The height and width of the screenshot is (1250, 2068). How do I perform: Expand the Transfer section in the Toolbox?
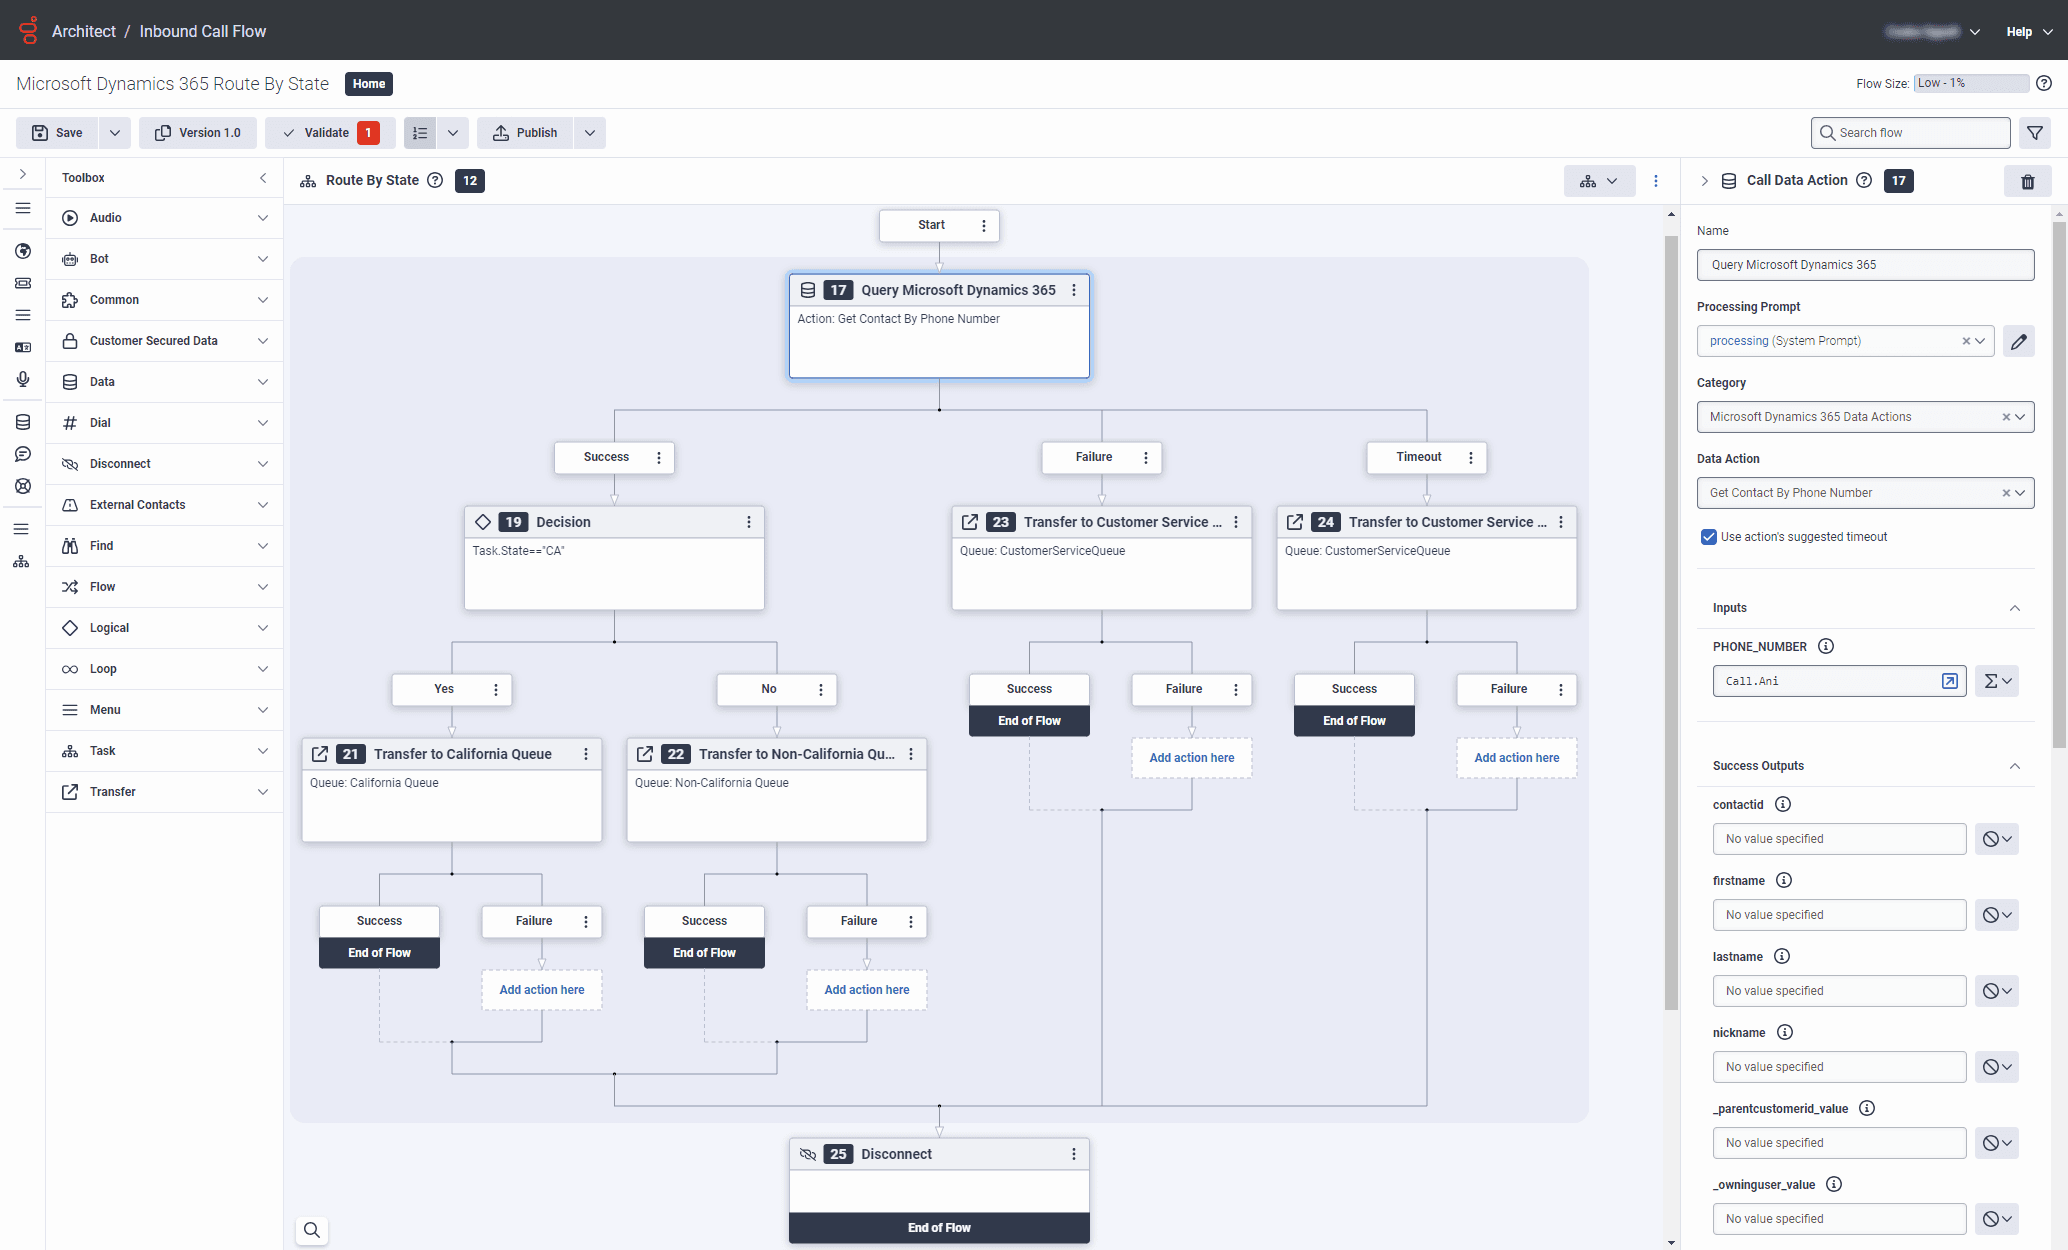[x=163, y=791]
